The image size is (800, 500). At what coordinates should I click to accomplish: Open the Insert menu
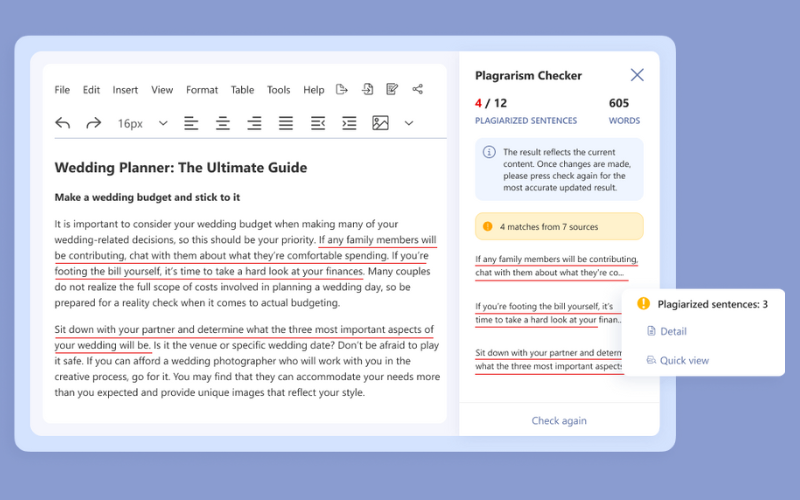(x=125, y=90)
